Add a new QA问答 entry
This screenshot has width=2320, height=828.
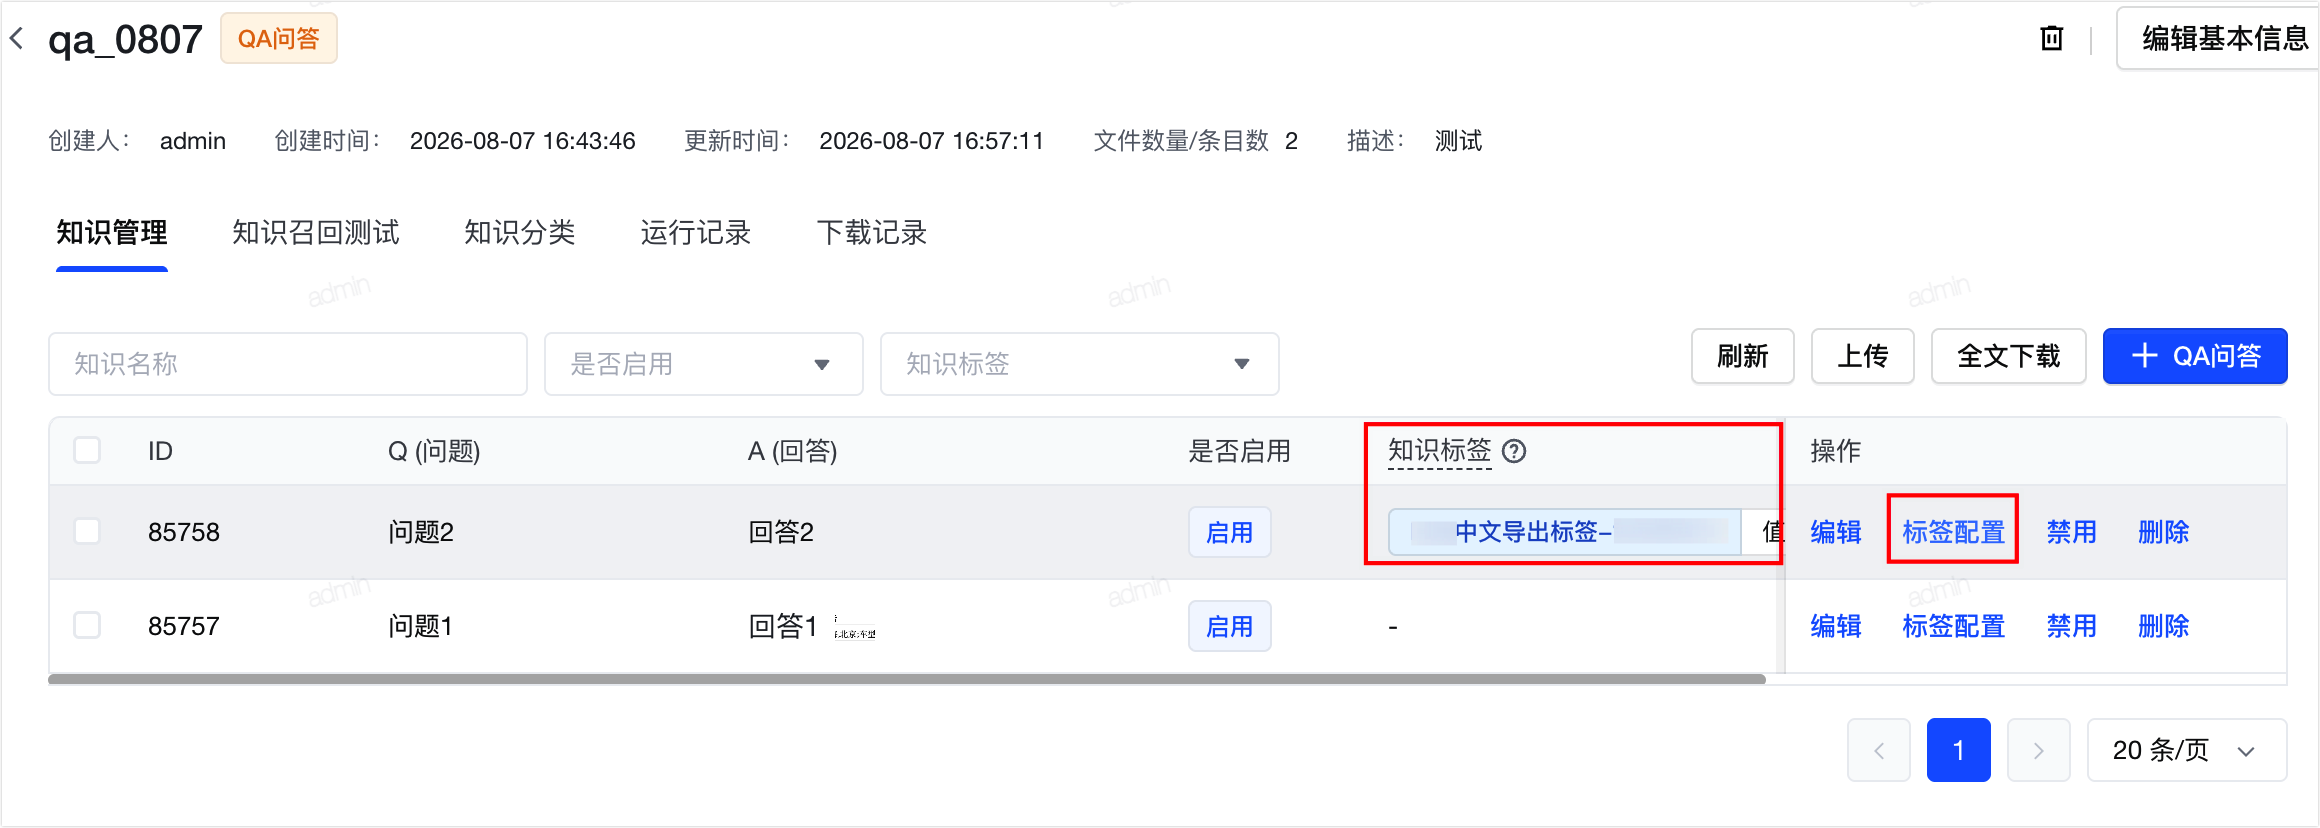click(x=2195, y=356)
